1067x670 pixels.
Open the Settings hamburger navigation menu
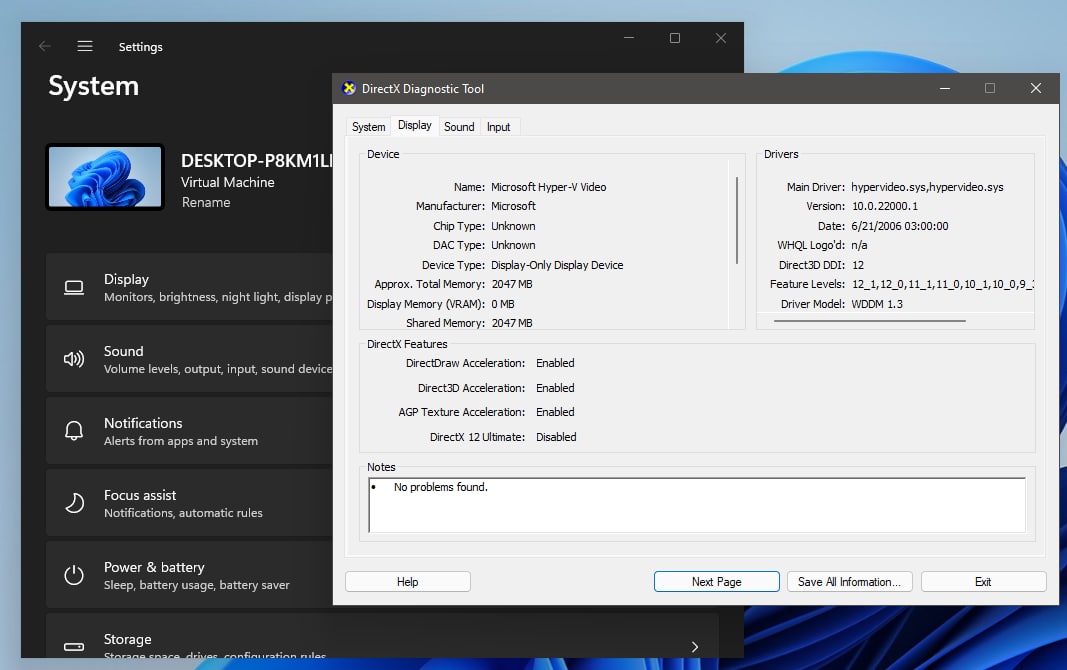85,46
